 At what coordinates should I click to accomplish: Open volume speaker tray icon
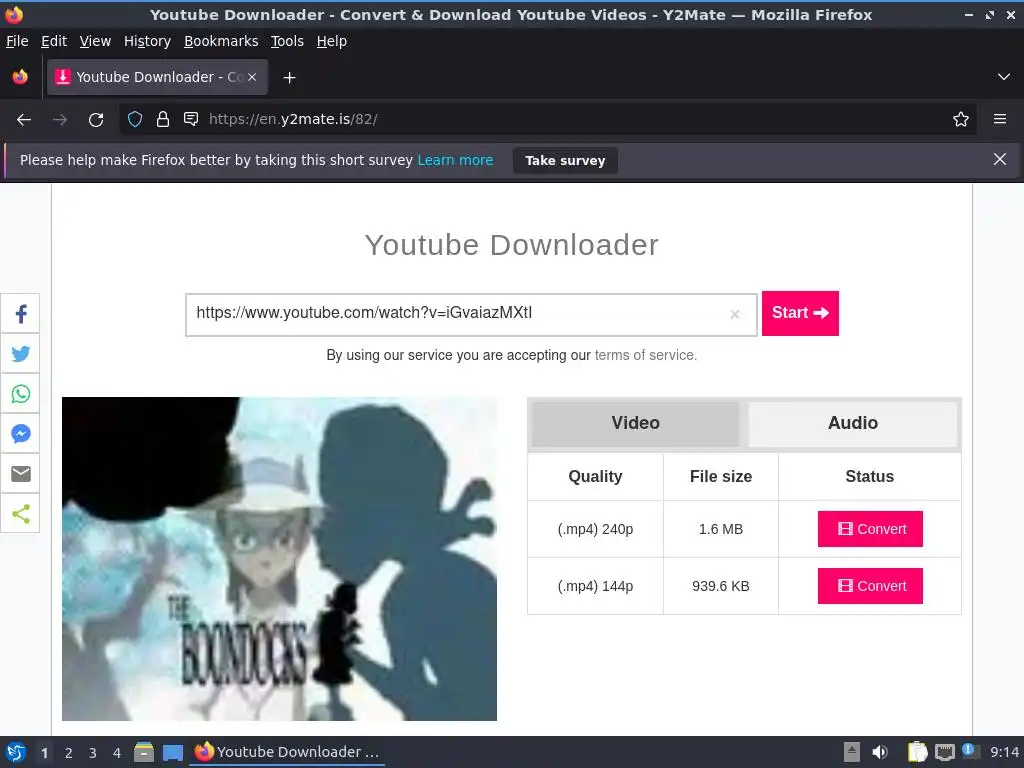click(x=880, y=752)
